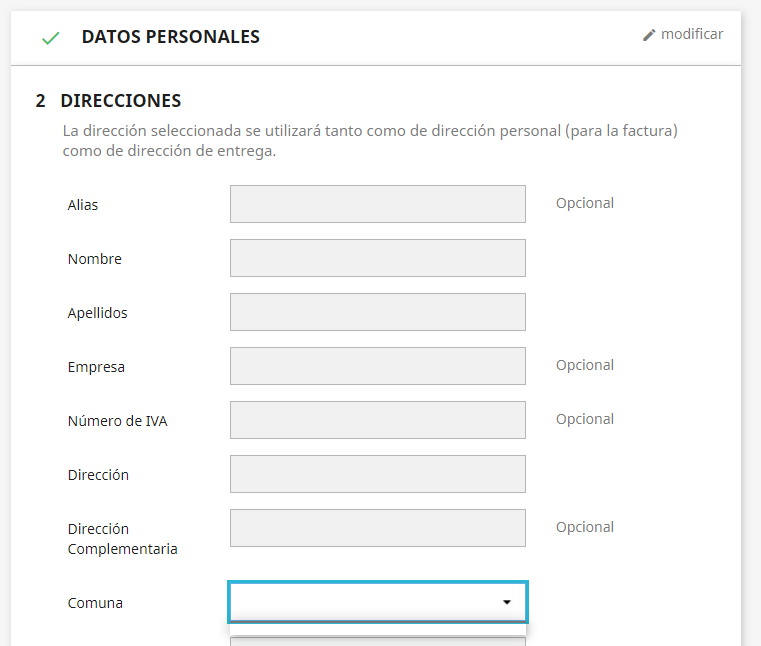This screenshot has width=761, height=646.
Task: Click the pencil edit icon
Action: tap(649, 35)
